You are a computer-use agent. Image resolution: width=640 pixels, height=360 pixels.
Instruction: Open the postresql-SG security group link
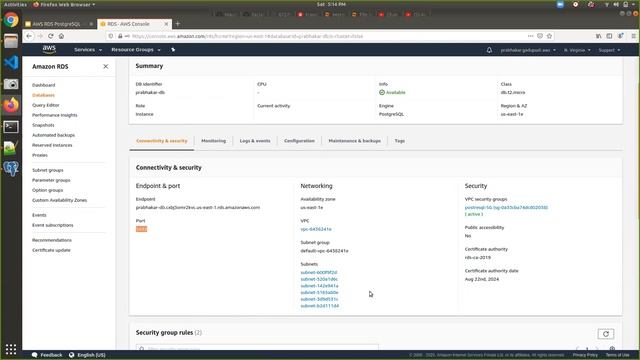506,207
